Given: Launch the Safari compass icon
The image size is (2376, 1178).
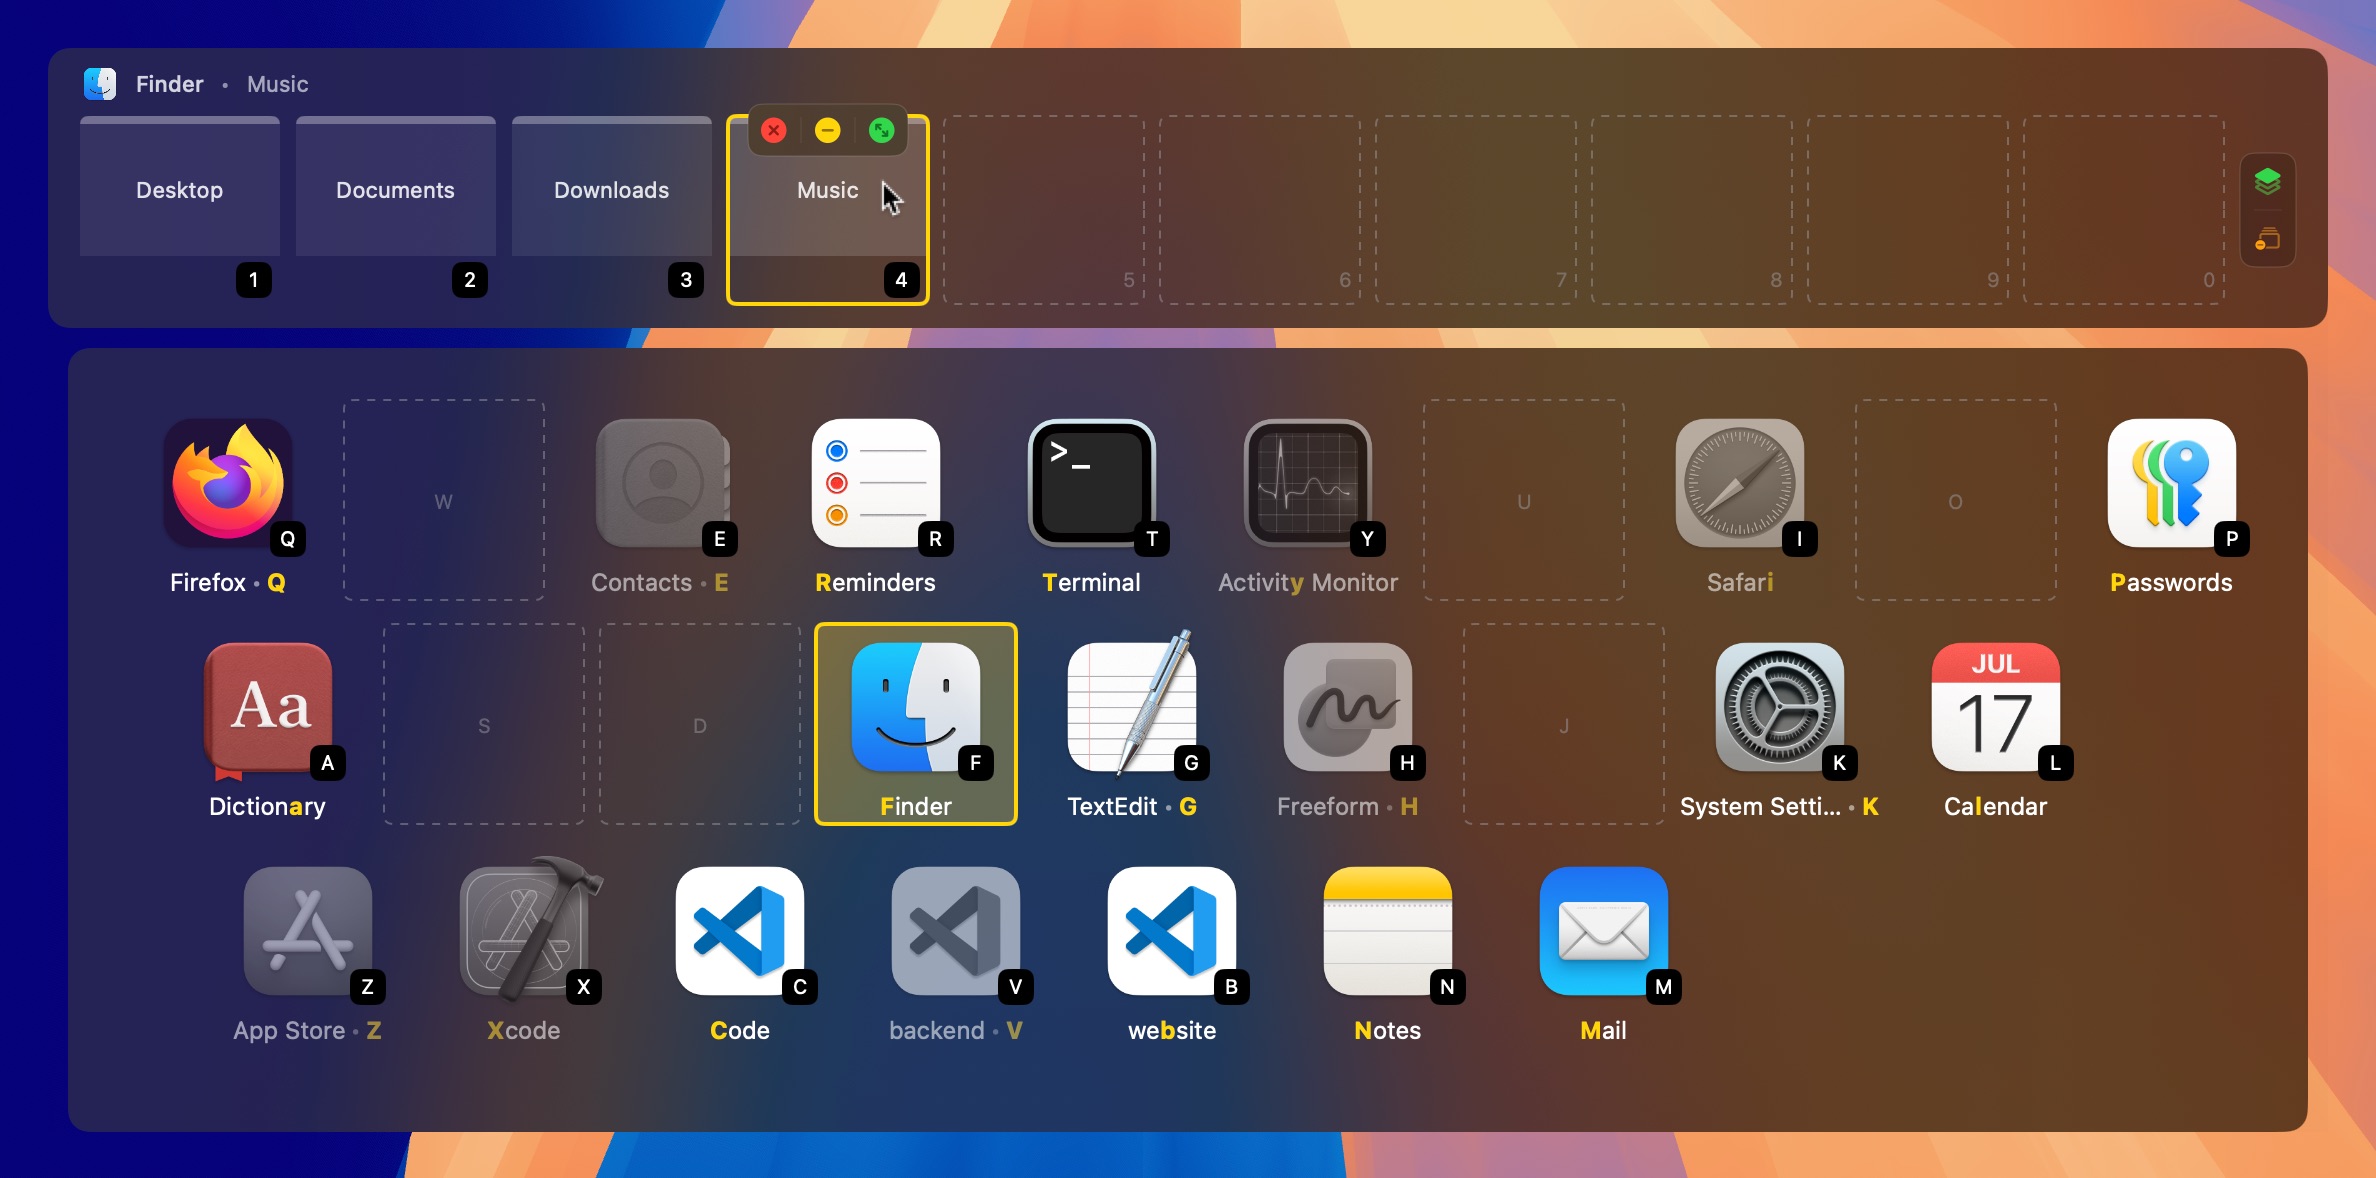Looking at the screenshot, I should pos(1740,482).
